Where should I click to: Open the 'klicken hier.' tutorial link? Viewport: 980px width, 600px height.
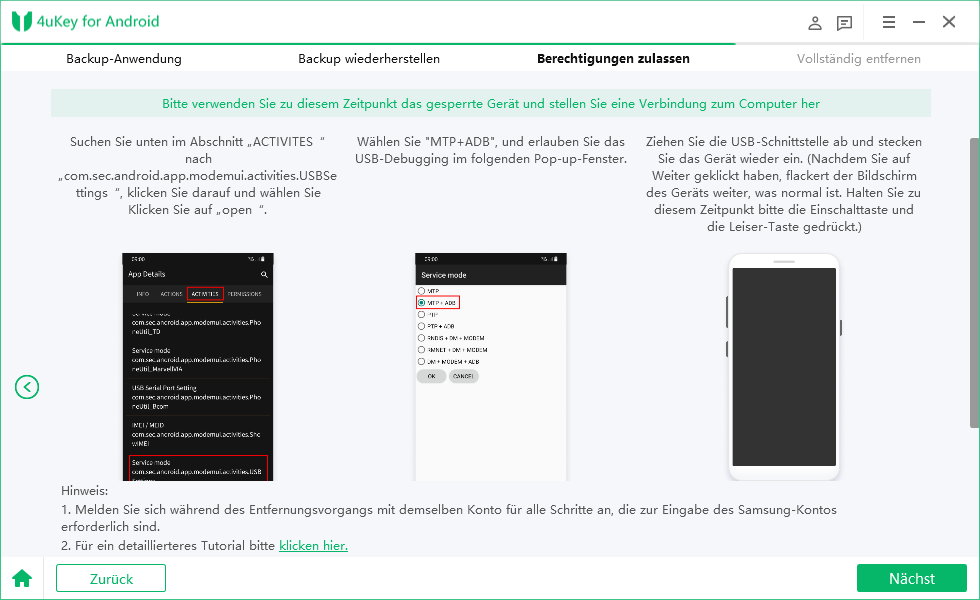pyautogui.click(x=313, y=546)
